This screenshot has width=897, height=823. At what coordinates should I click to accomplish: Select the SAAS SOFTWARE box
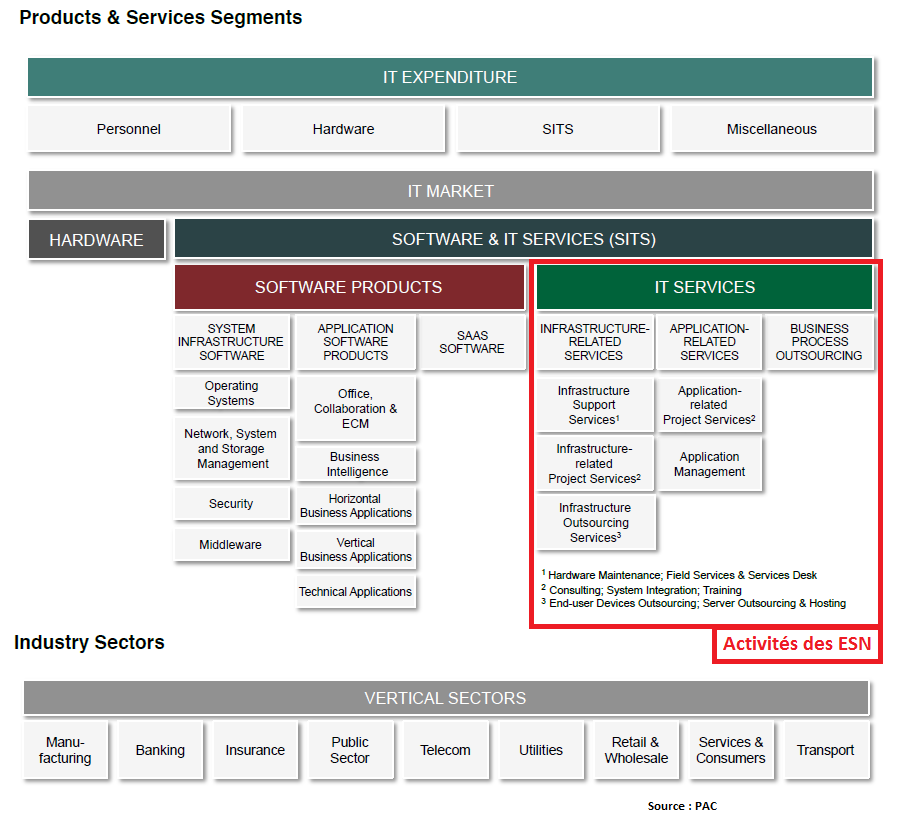[x=473, y=342]
